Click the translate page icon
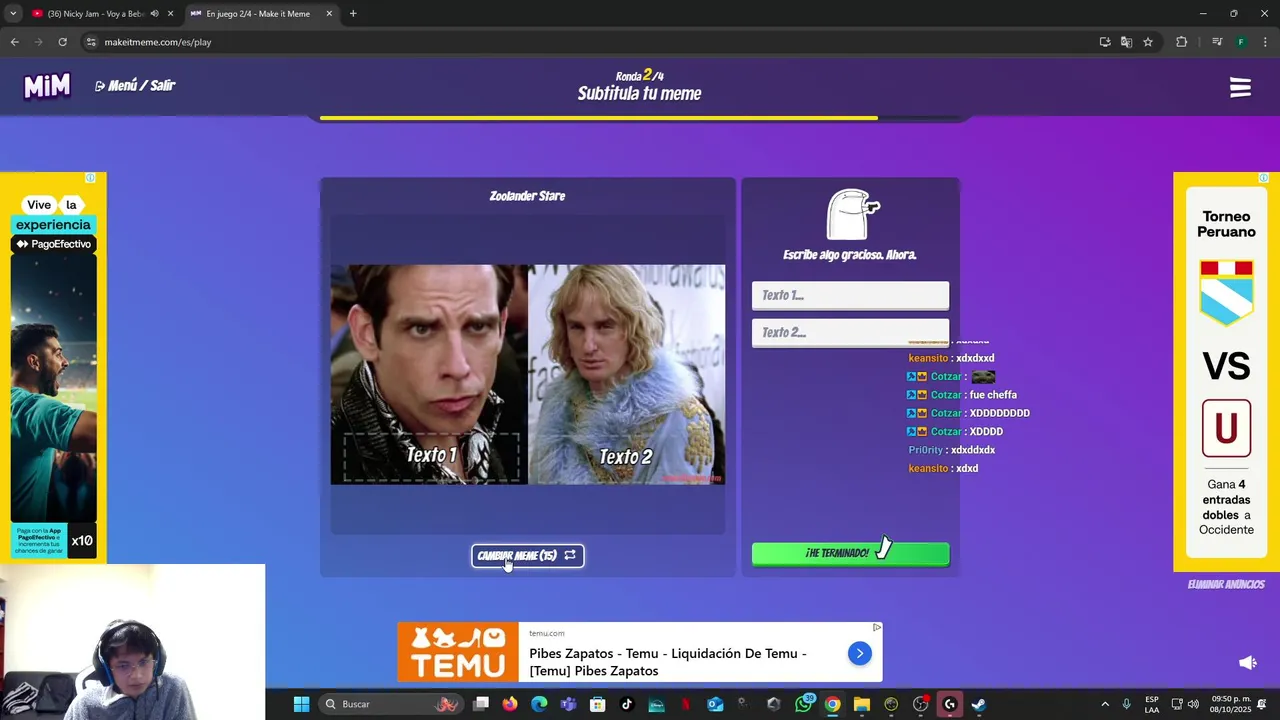The image size is (1280, 720). tap(1126, 42)
